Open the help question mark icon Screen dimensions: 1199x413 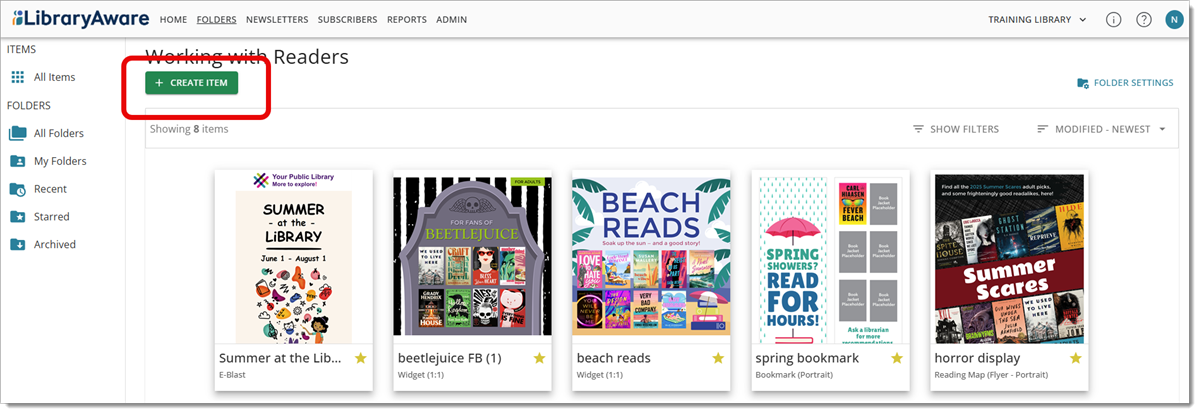(1144, 20)
